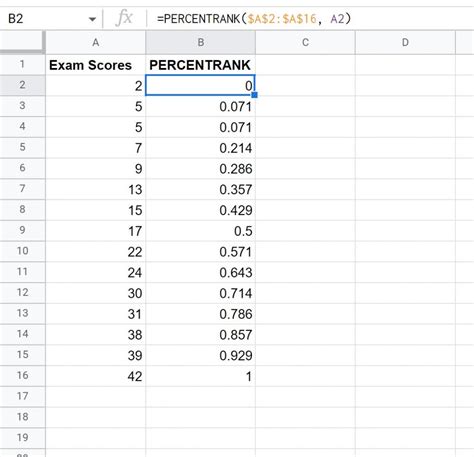
Task: Select row 19 header
Action: (22, 438)
